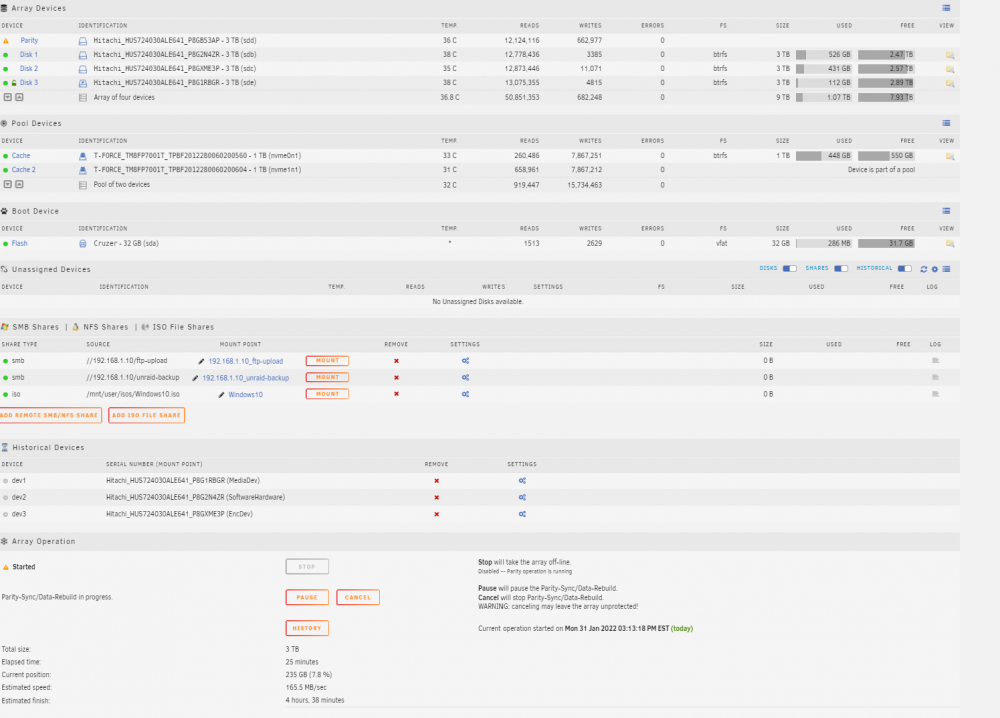Screen dimensions: 1000x718
Task: Open the Parity device link
Action: (x=29, y=40)
